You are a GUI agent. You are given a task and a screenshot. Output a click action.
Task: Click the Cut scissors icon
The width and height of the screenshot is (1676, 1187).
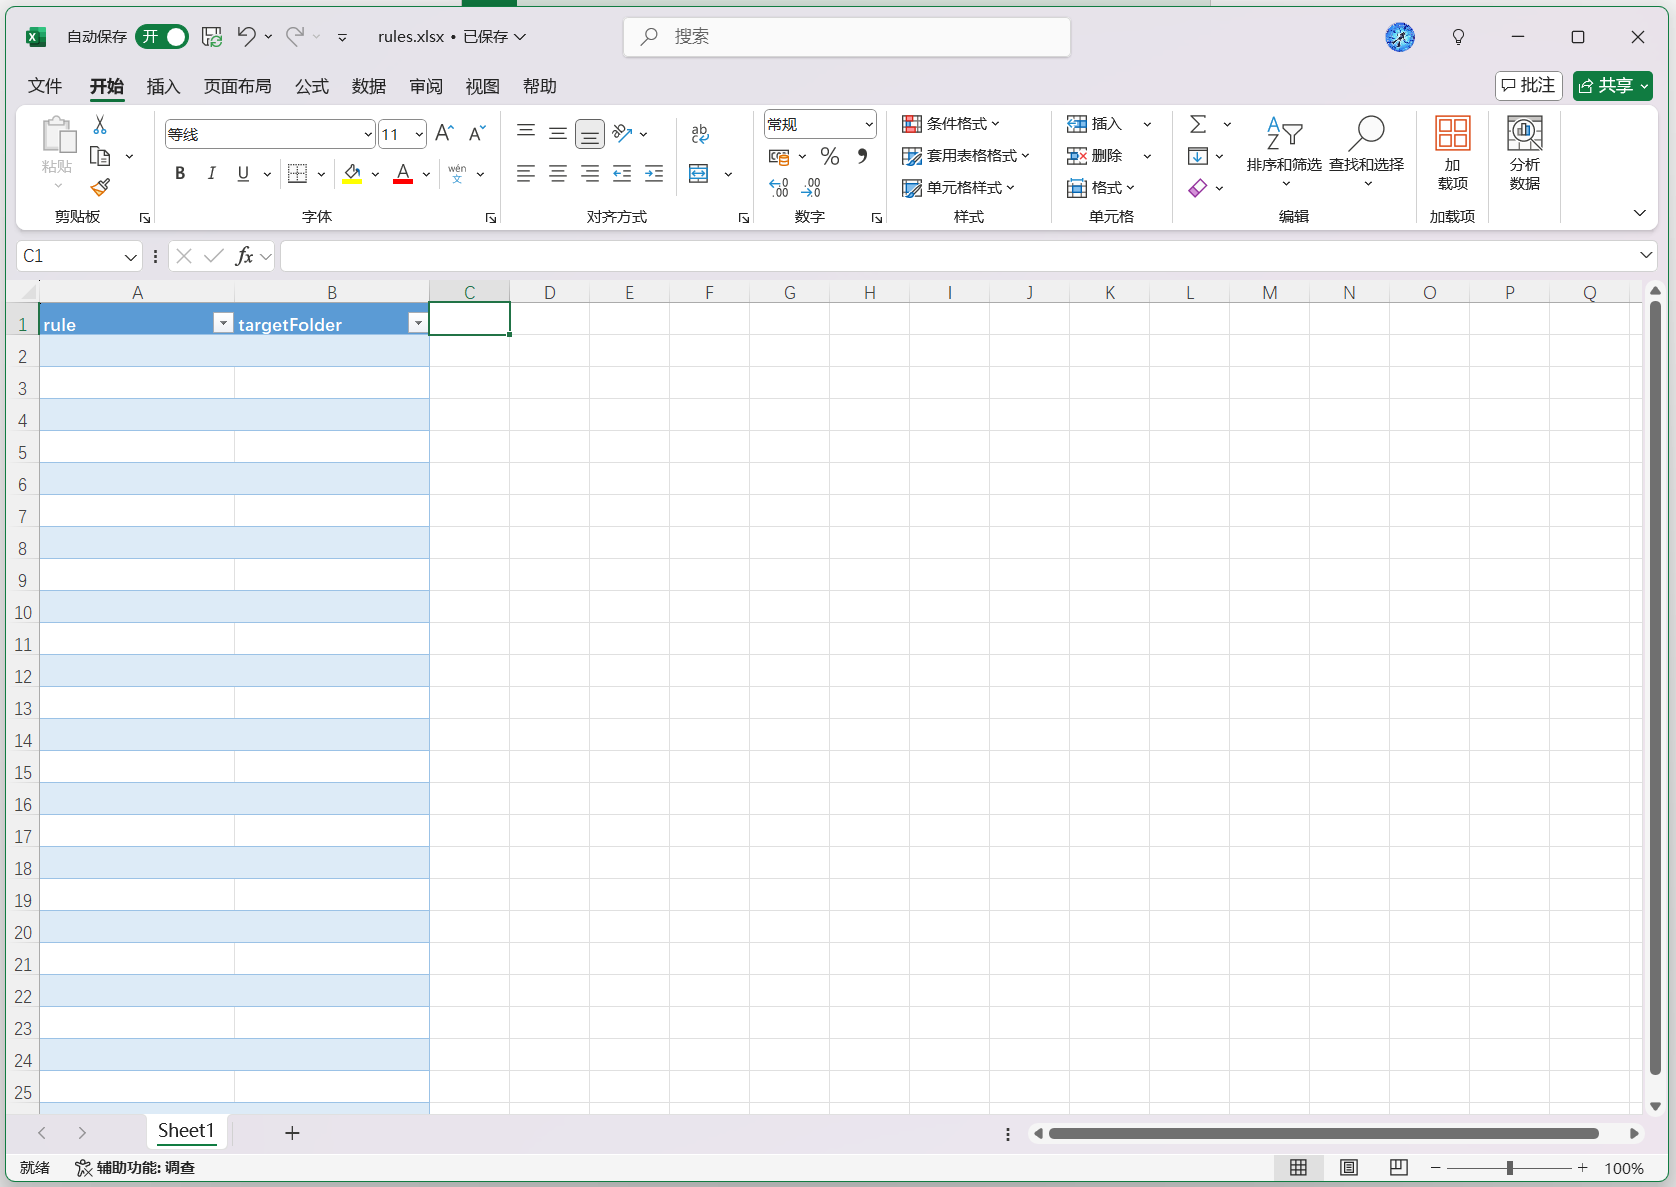click(100, 125)
